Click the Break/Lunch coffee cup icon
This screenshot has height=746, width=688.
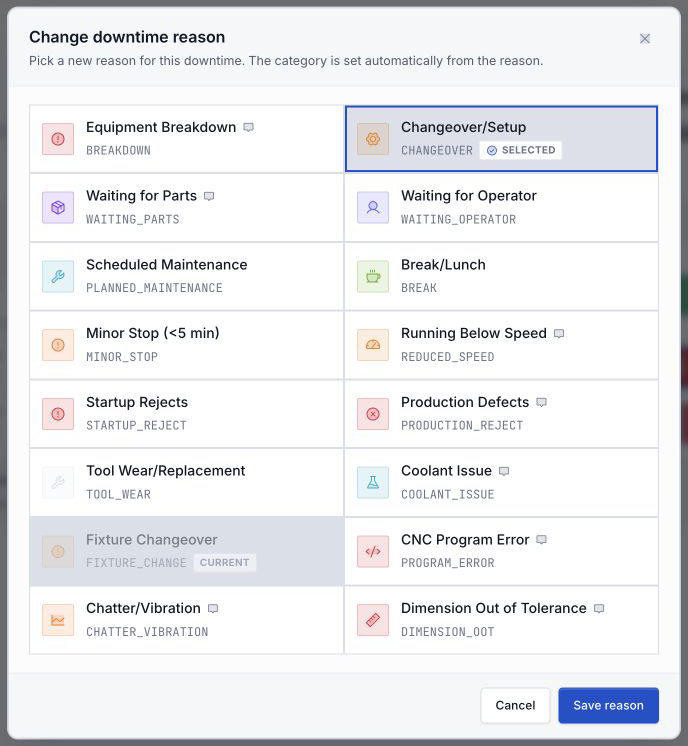(373, 276)
